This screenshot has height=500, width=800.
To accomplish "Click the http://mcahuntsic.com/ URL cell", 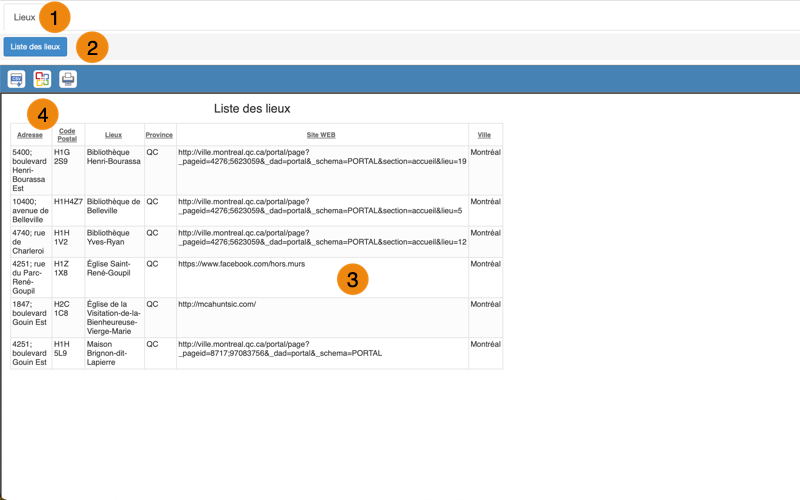I will (322, 318).
